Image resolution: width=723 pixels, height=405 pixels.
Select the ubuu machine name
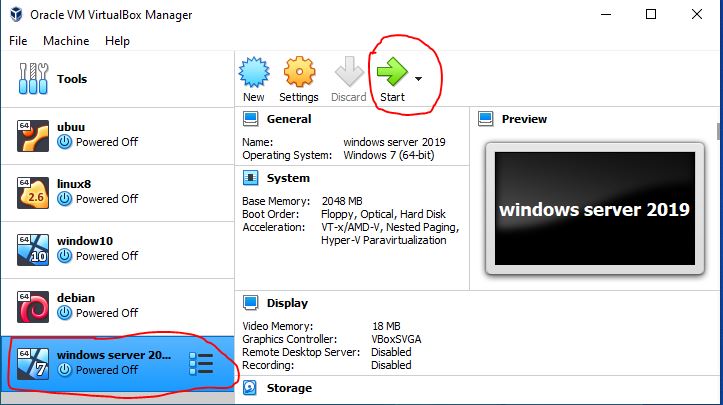[71, 127]
